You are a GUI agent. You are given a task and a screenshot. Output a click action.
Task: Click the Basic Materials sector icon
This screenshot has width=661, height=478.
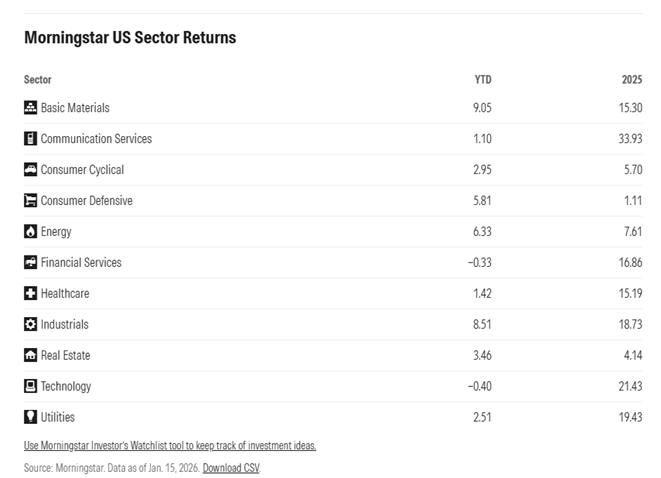coord(30,108)
